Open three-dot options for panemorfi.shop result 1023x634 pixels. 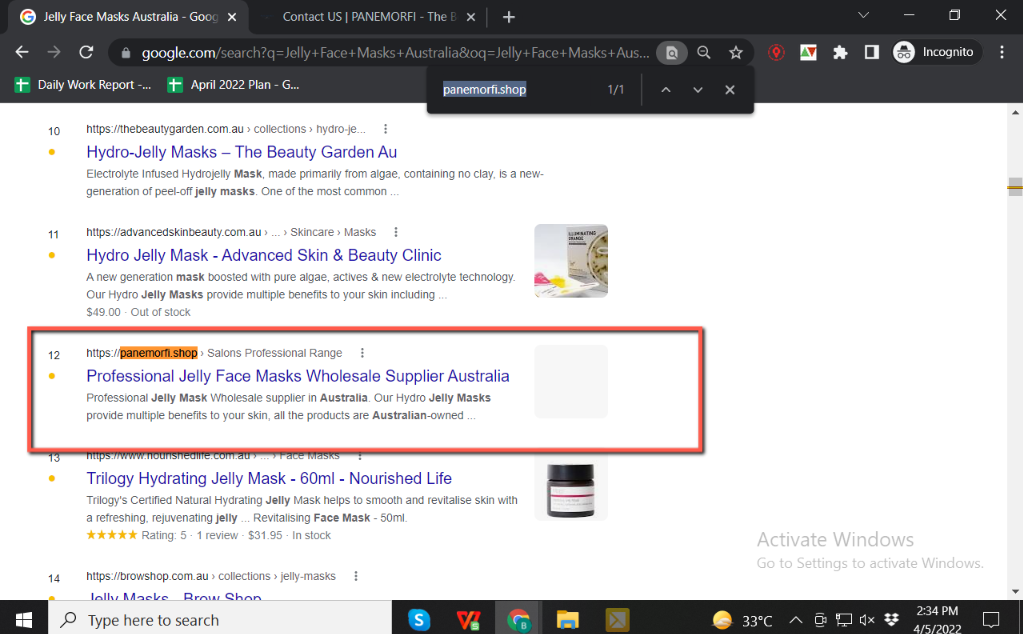point(362,353)
